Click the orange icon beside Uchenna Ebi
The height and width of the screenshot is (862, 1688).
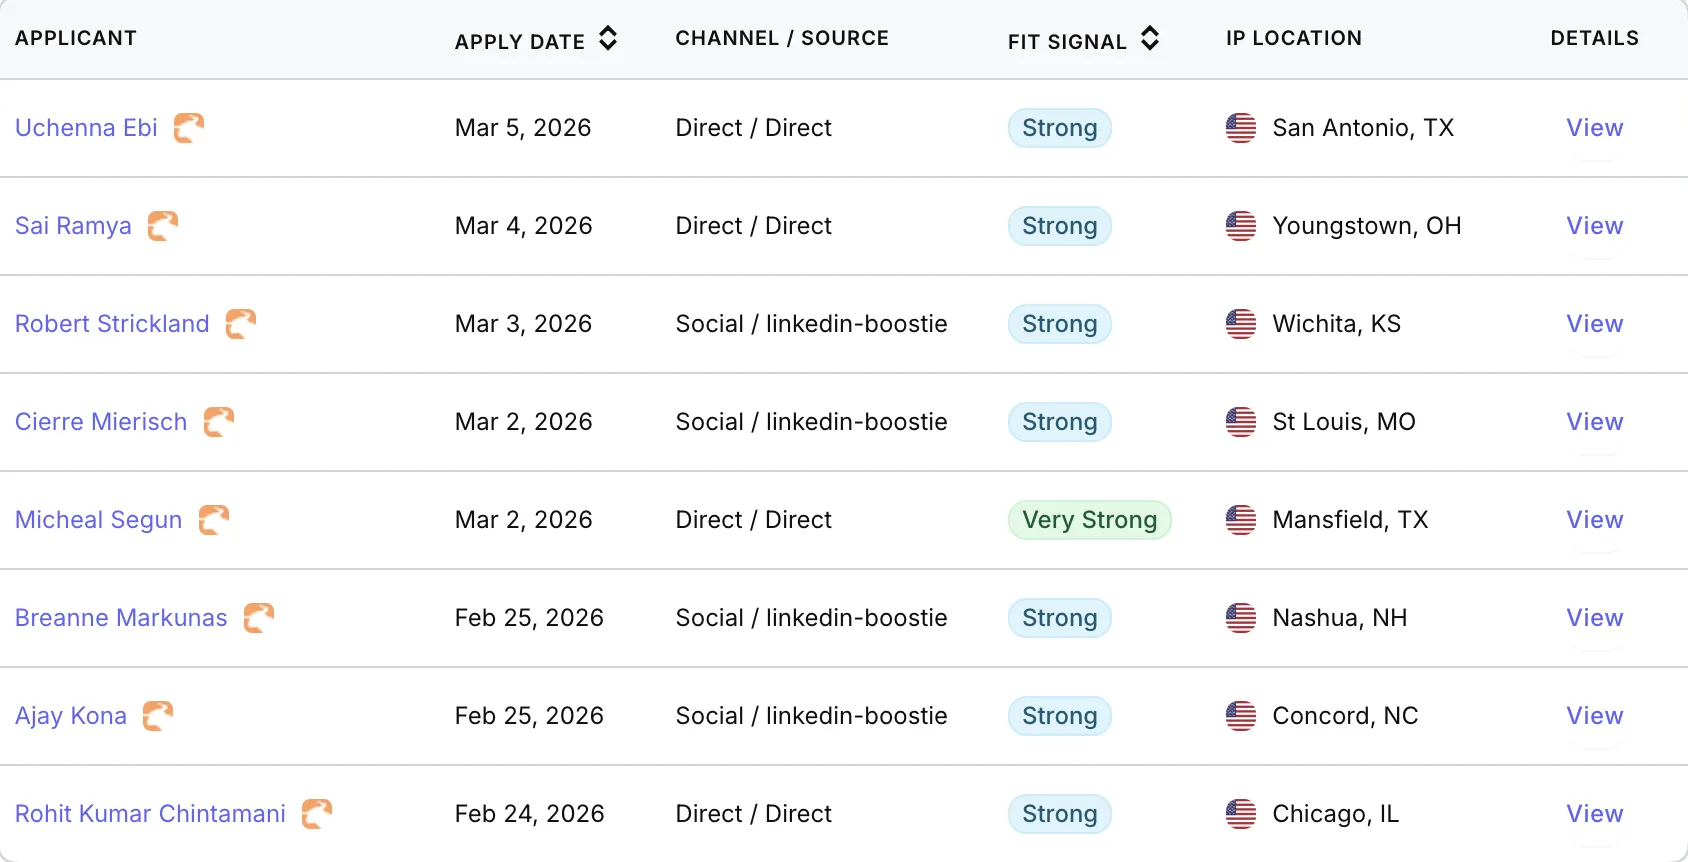coord(189,128)
